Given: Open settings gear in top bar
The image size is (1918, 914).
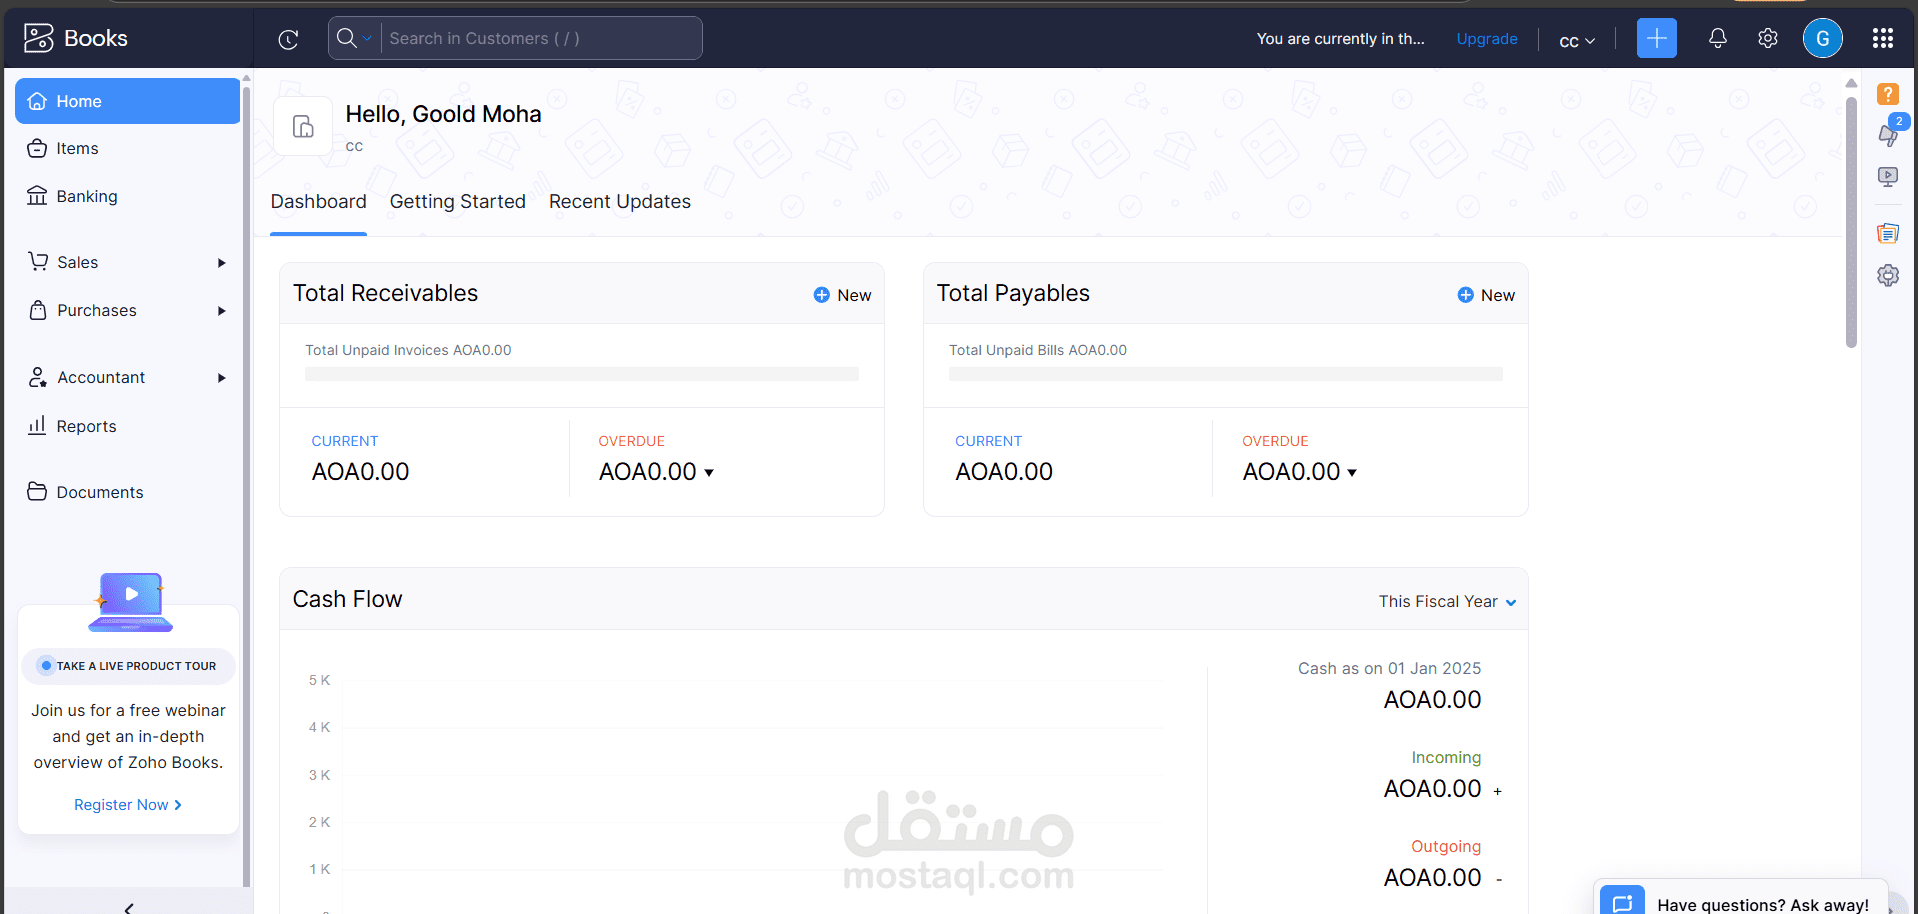Looking at the screenshot, I should coord(1767,38).
